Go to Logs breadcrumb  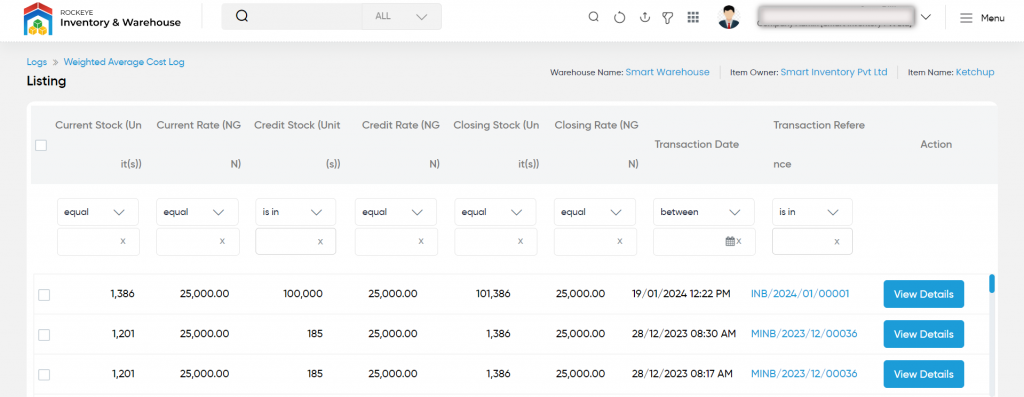(37, 62)
